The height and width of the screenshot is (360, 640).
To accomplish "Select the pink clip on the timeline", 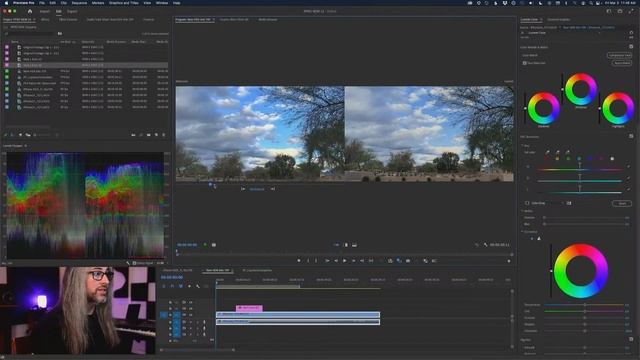I will (249, 308).
